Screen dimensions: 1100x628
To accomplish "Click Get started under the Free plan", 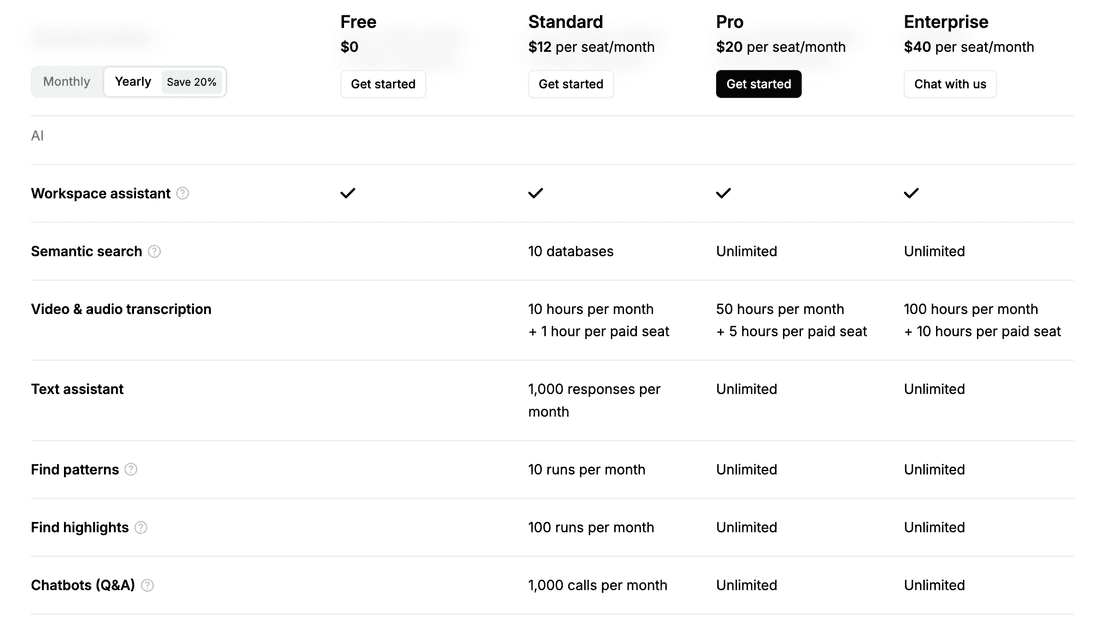I will pos(383,84).
